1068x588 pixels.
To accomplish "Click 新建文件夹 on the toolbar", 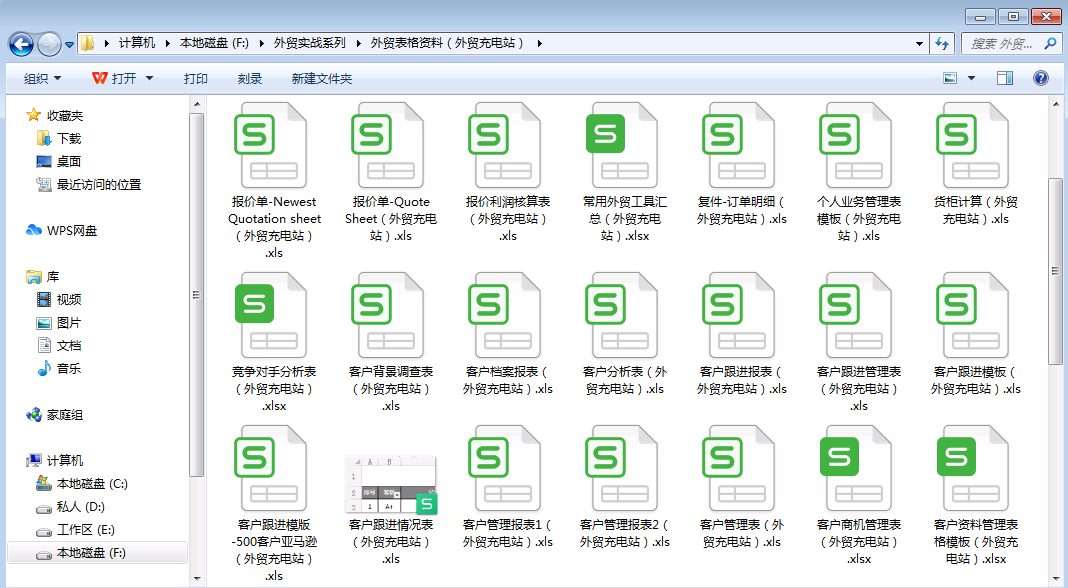I will click(321, 77).
